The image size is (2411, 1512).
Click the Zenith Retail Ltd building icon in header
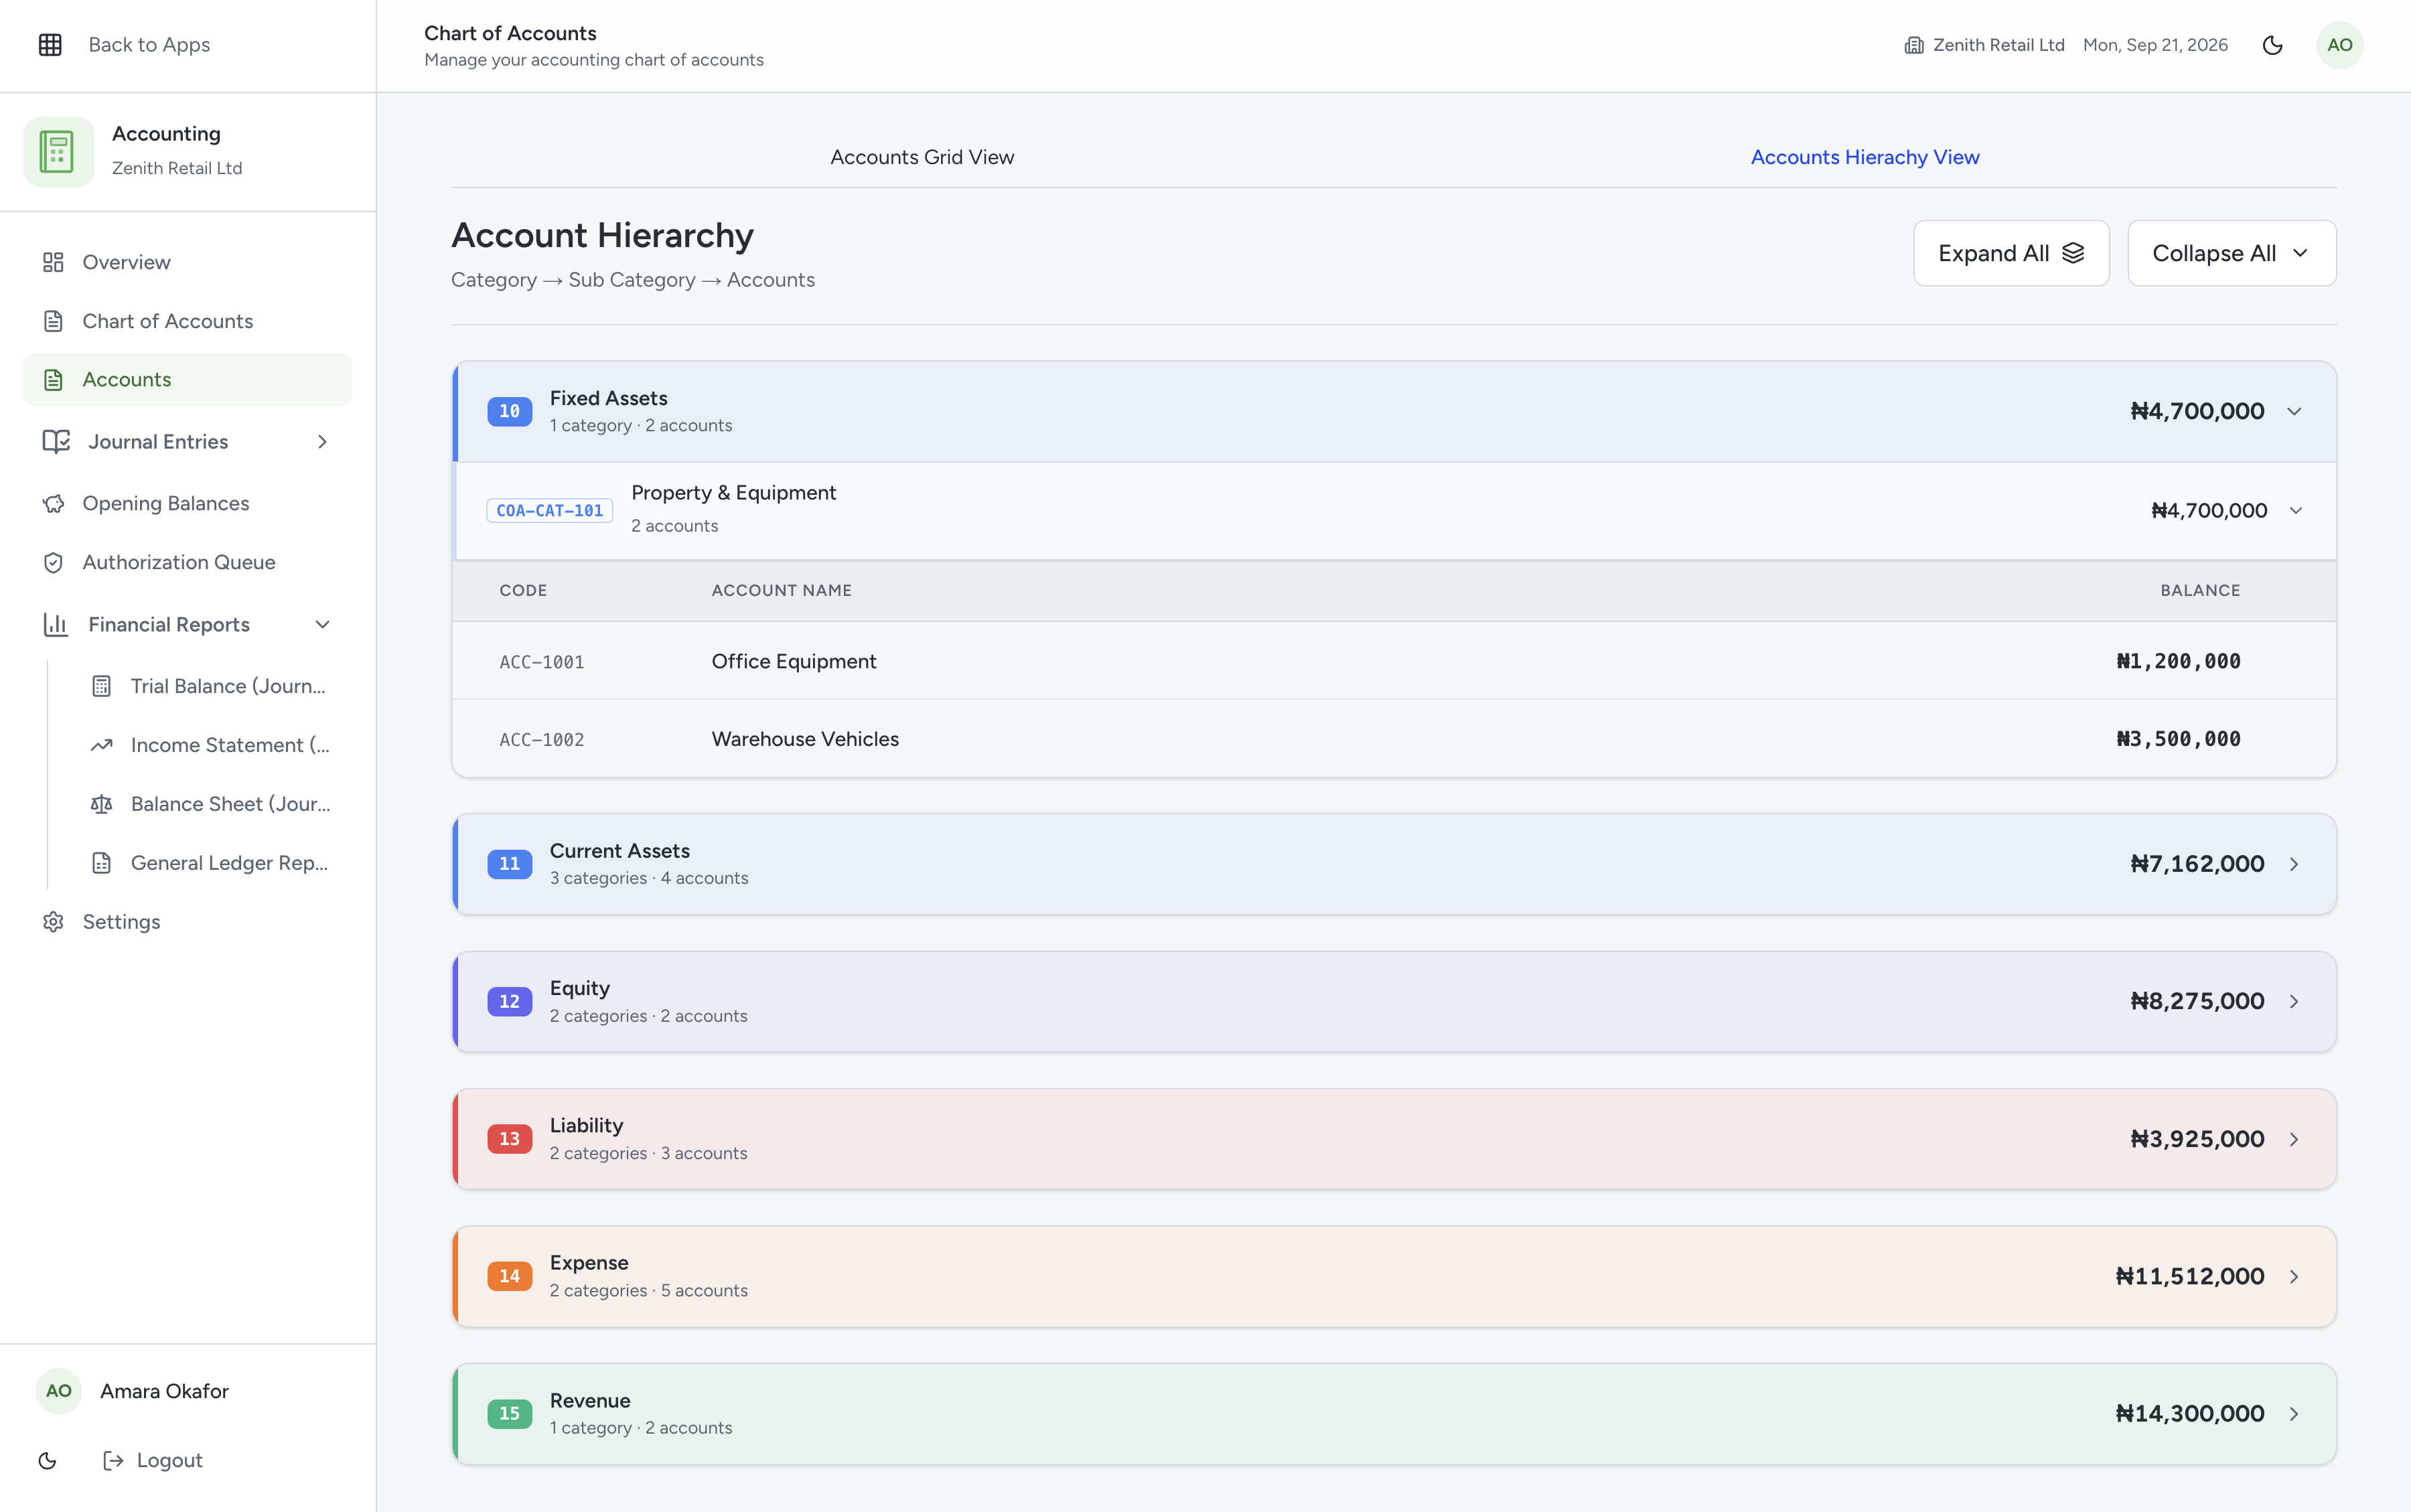point(1914,45)
